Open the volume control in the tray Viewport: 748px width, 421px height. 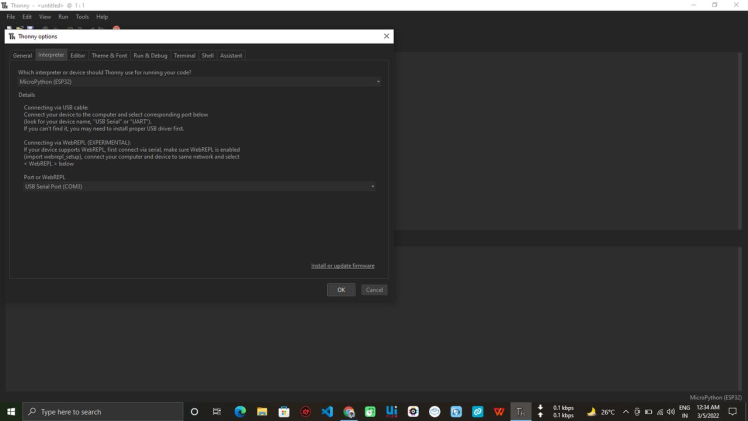tap(671, 411)
